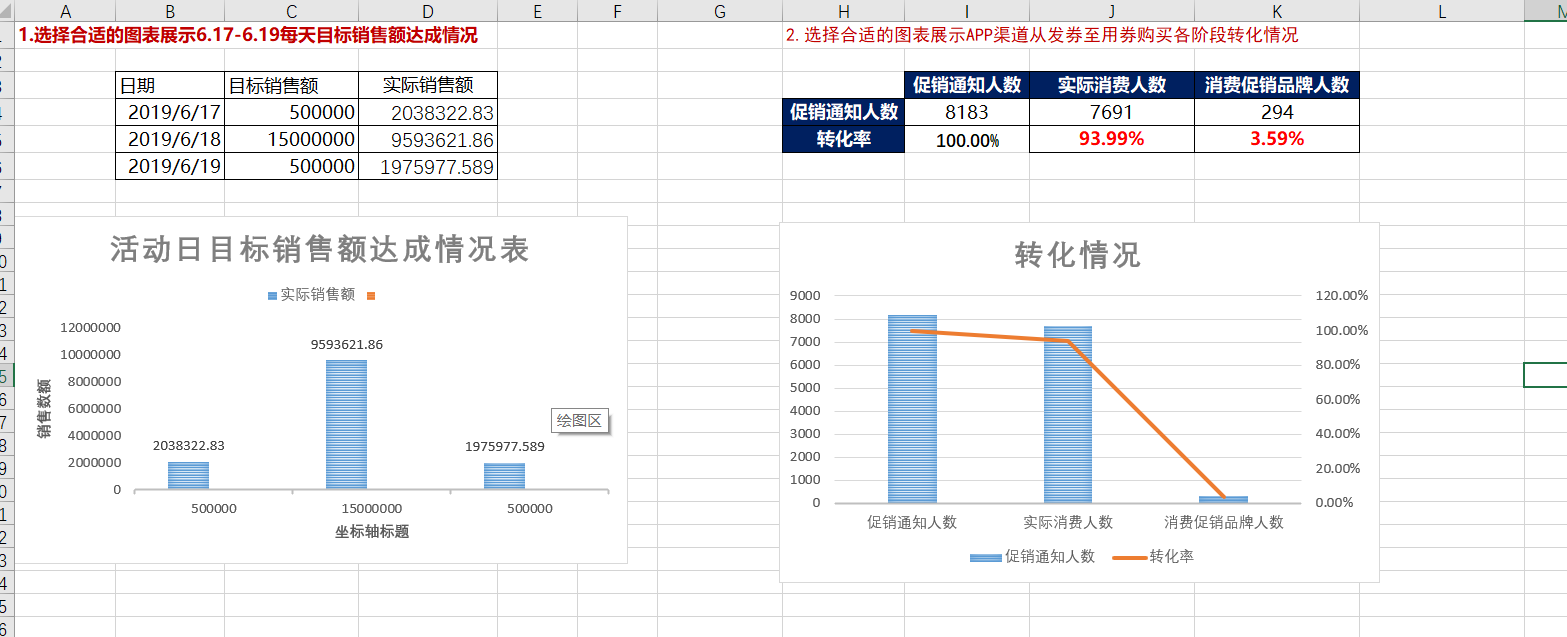Image resolution: width=1567 pixels, height=637 pixels.
Task: Click the 9000 primary axis label in conversion chart
Action: (x=805, y=296)
